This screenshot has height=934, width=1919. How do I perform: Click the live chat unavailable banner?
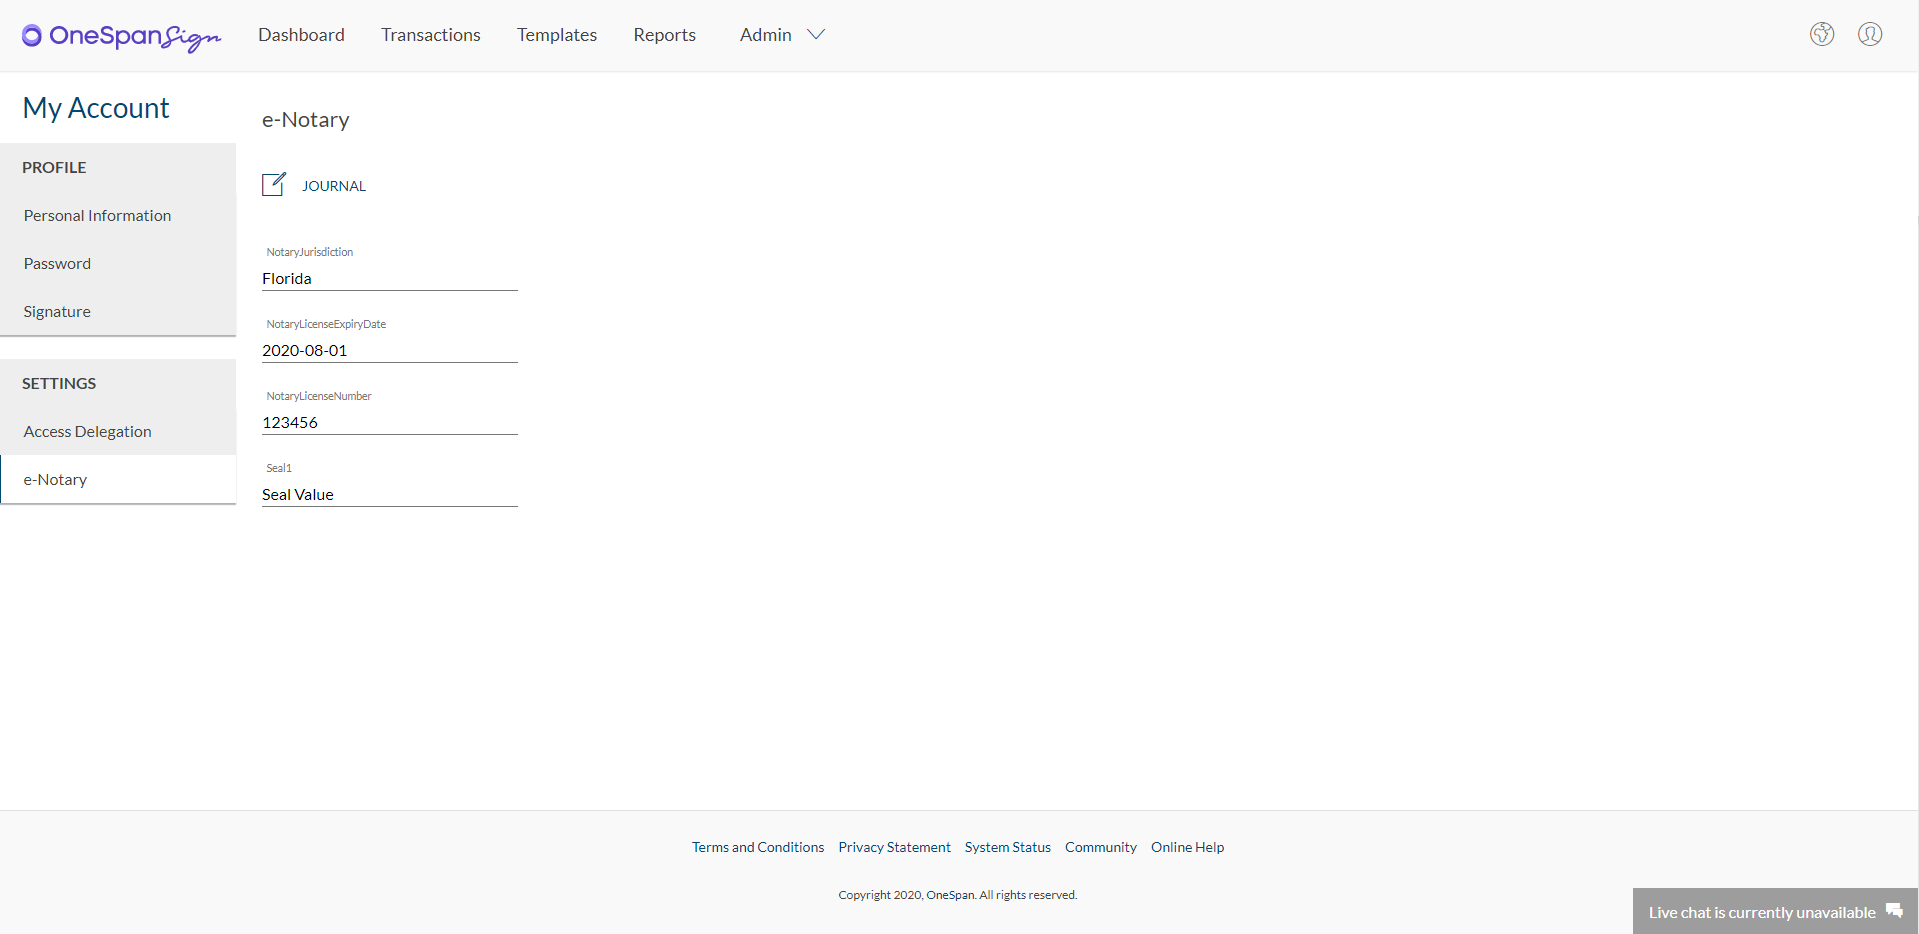click(x=1775, y=911)
